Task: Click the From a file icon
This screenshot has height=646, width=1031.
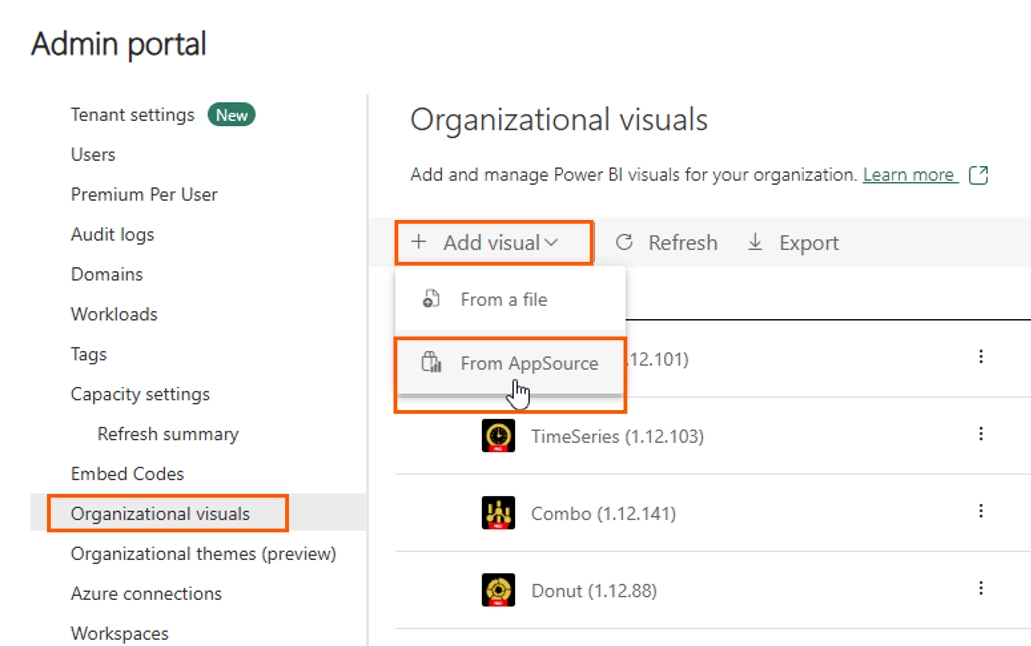Action: (x=431, y=299)
